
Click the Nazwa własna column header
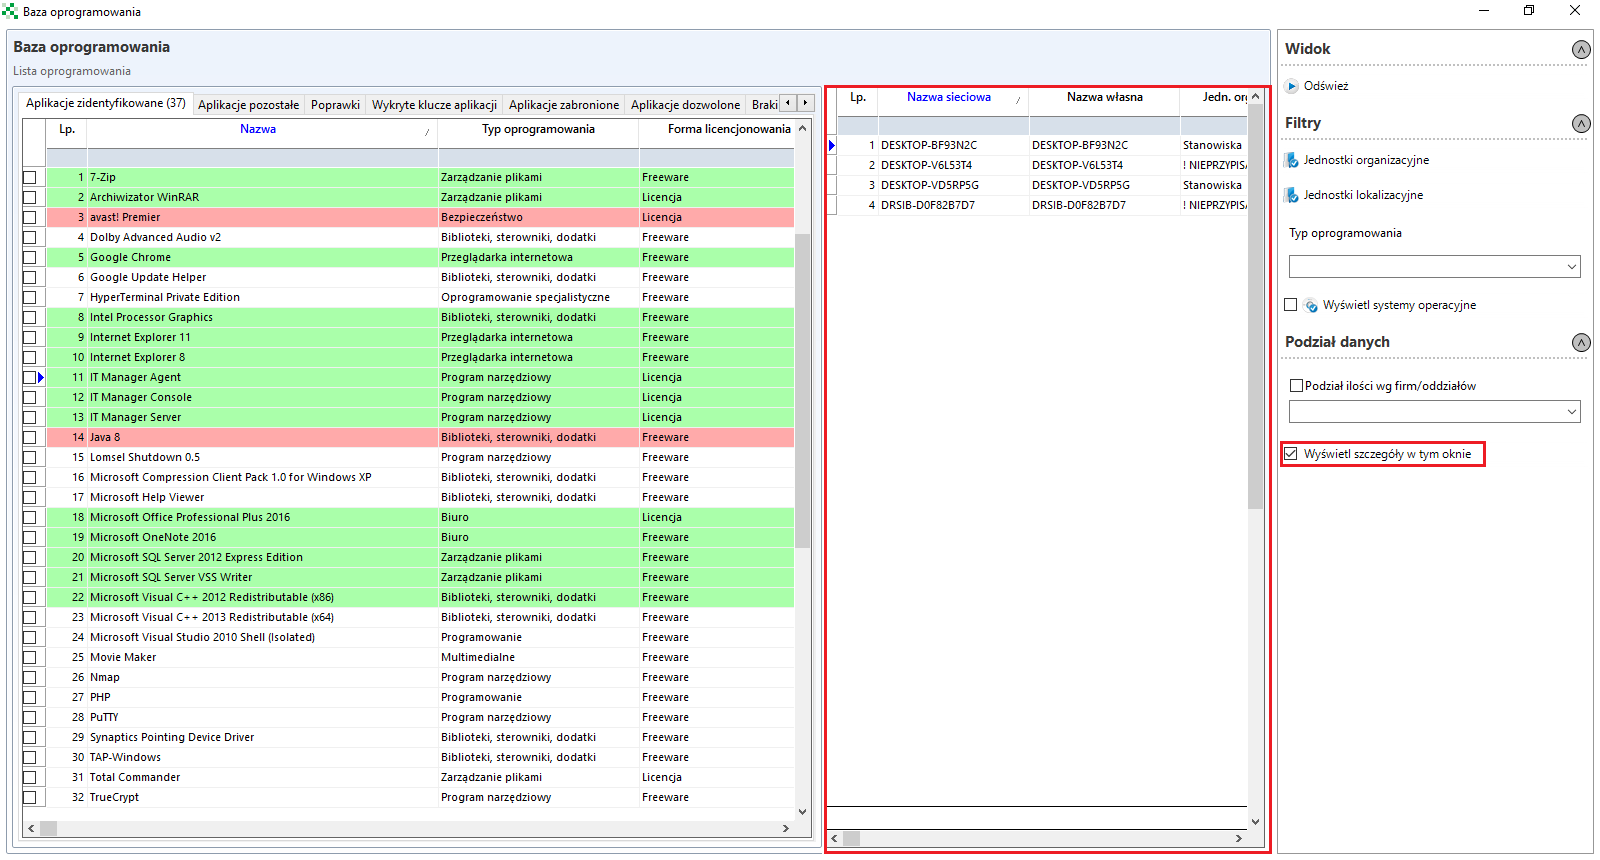point(1105,97)
